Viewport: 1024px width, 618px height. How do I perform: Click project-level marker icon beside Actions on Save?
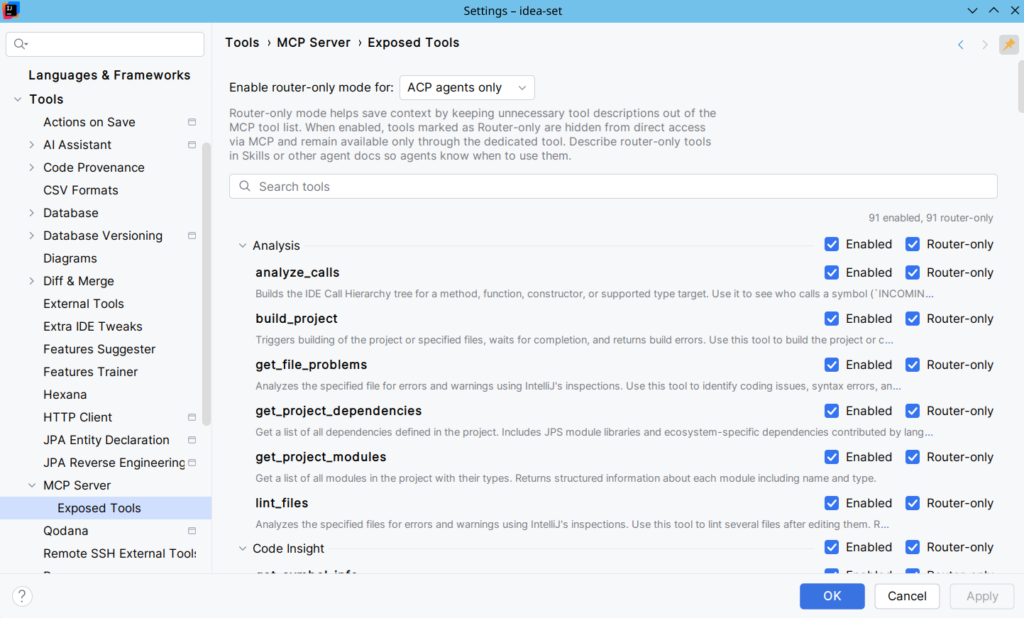192,122
